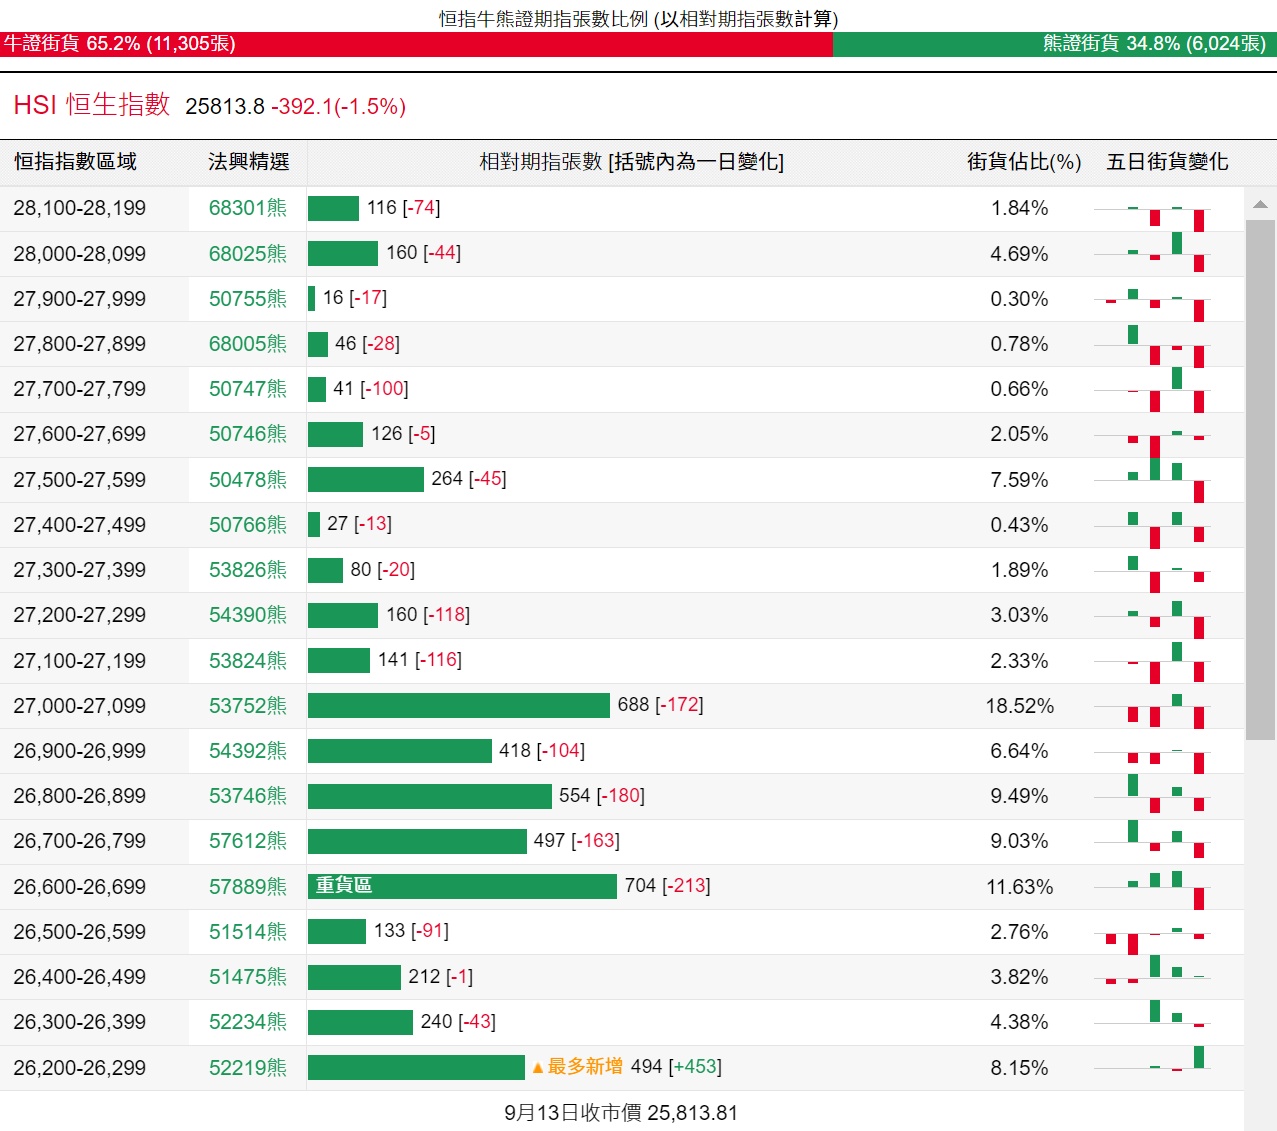Viewport: 1277px width, 1131px height.
Task: Click the 五日街貨變化 column header
Action: click(x=1167, y=162)
